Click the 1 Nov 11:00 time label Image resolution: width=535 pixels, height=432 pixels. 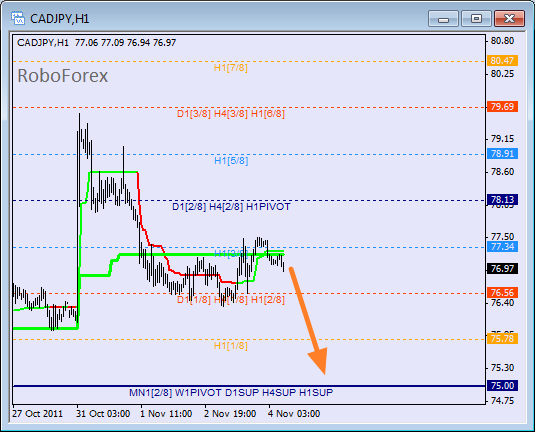point(166,414)
